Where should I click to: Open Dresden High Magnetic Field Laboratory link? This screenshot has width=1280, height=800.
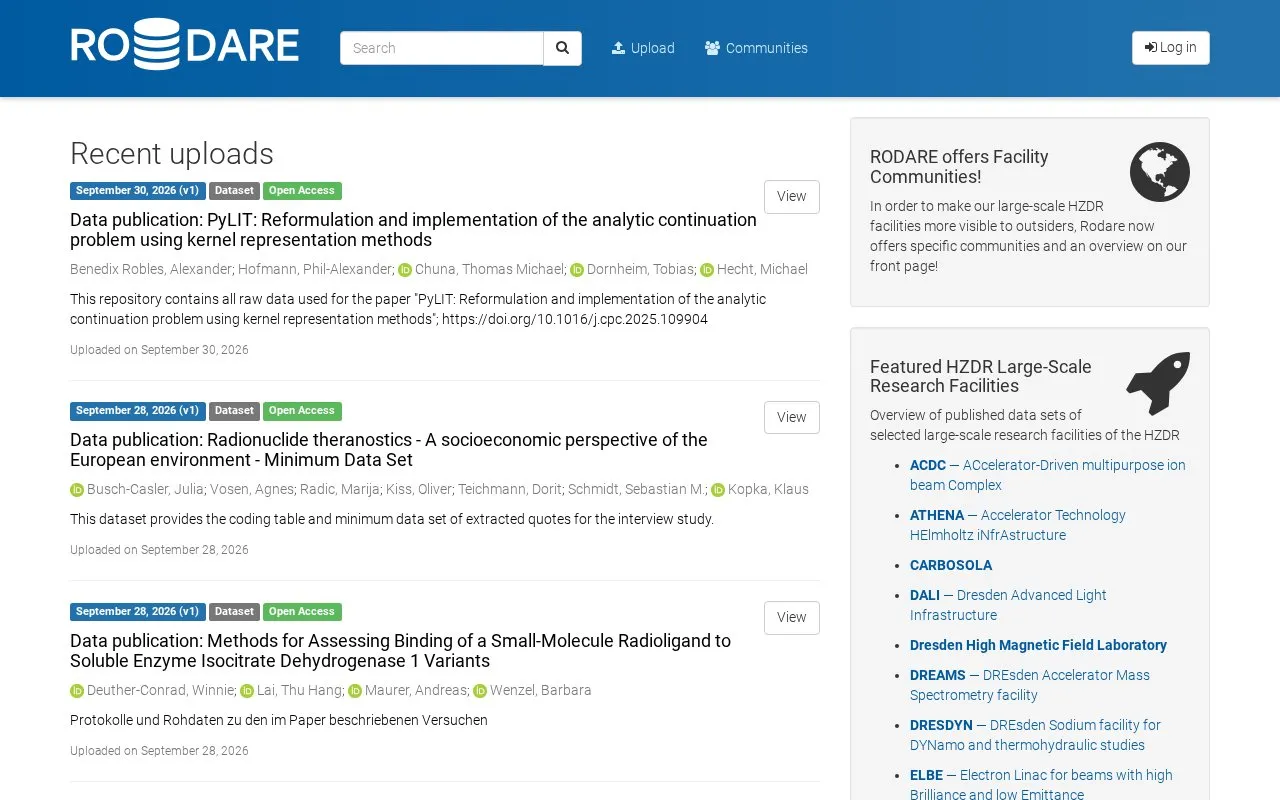click(x=1038, y=645)
